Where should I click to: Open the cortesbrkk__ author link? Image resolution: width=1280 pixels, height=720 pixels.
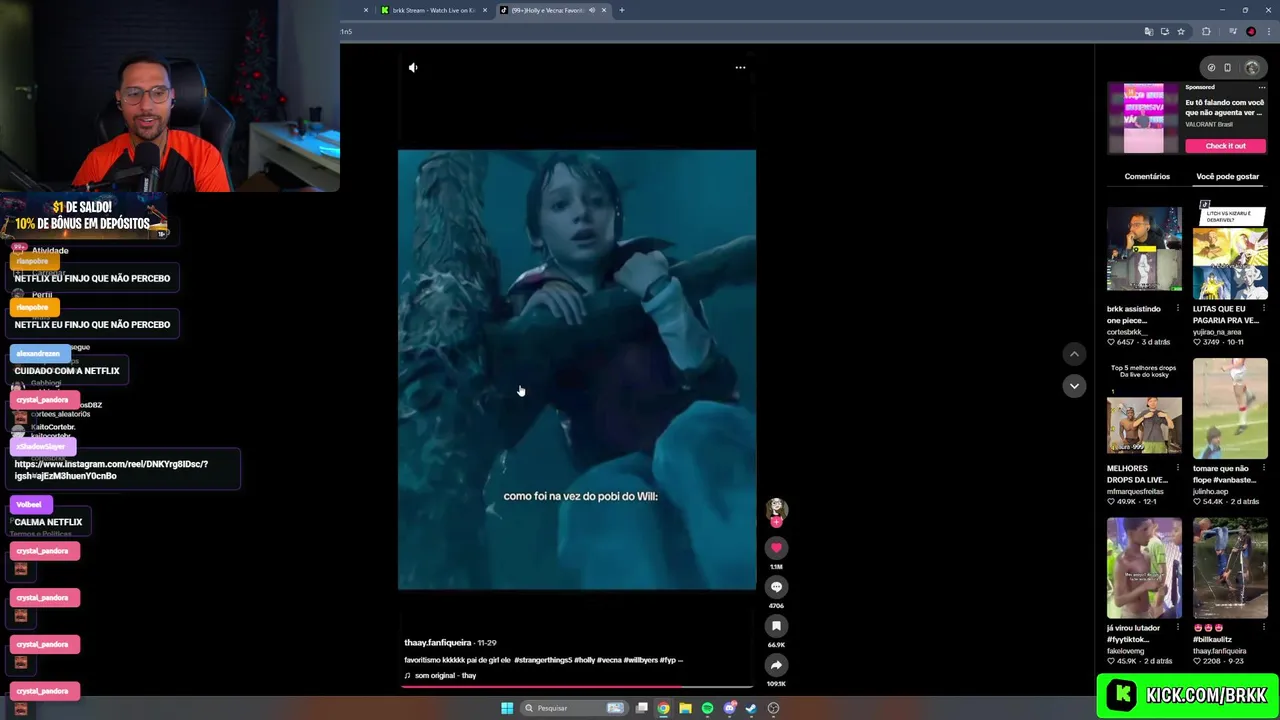click(1127, 332)
